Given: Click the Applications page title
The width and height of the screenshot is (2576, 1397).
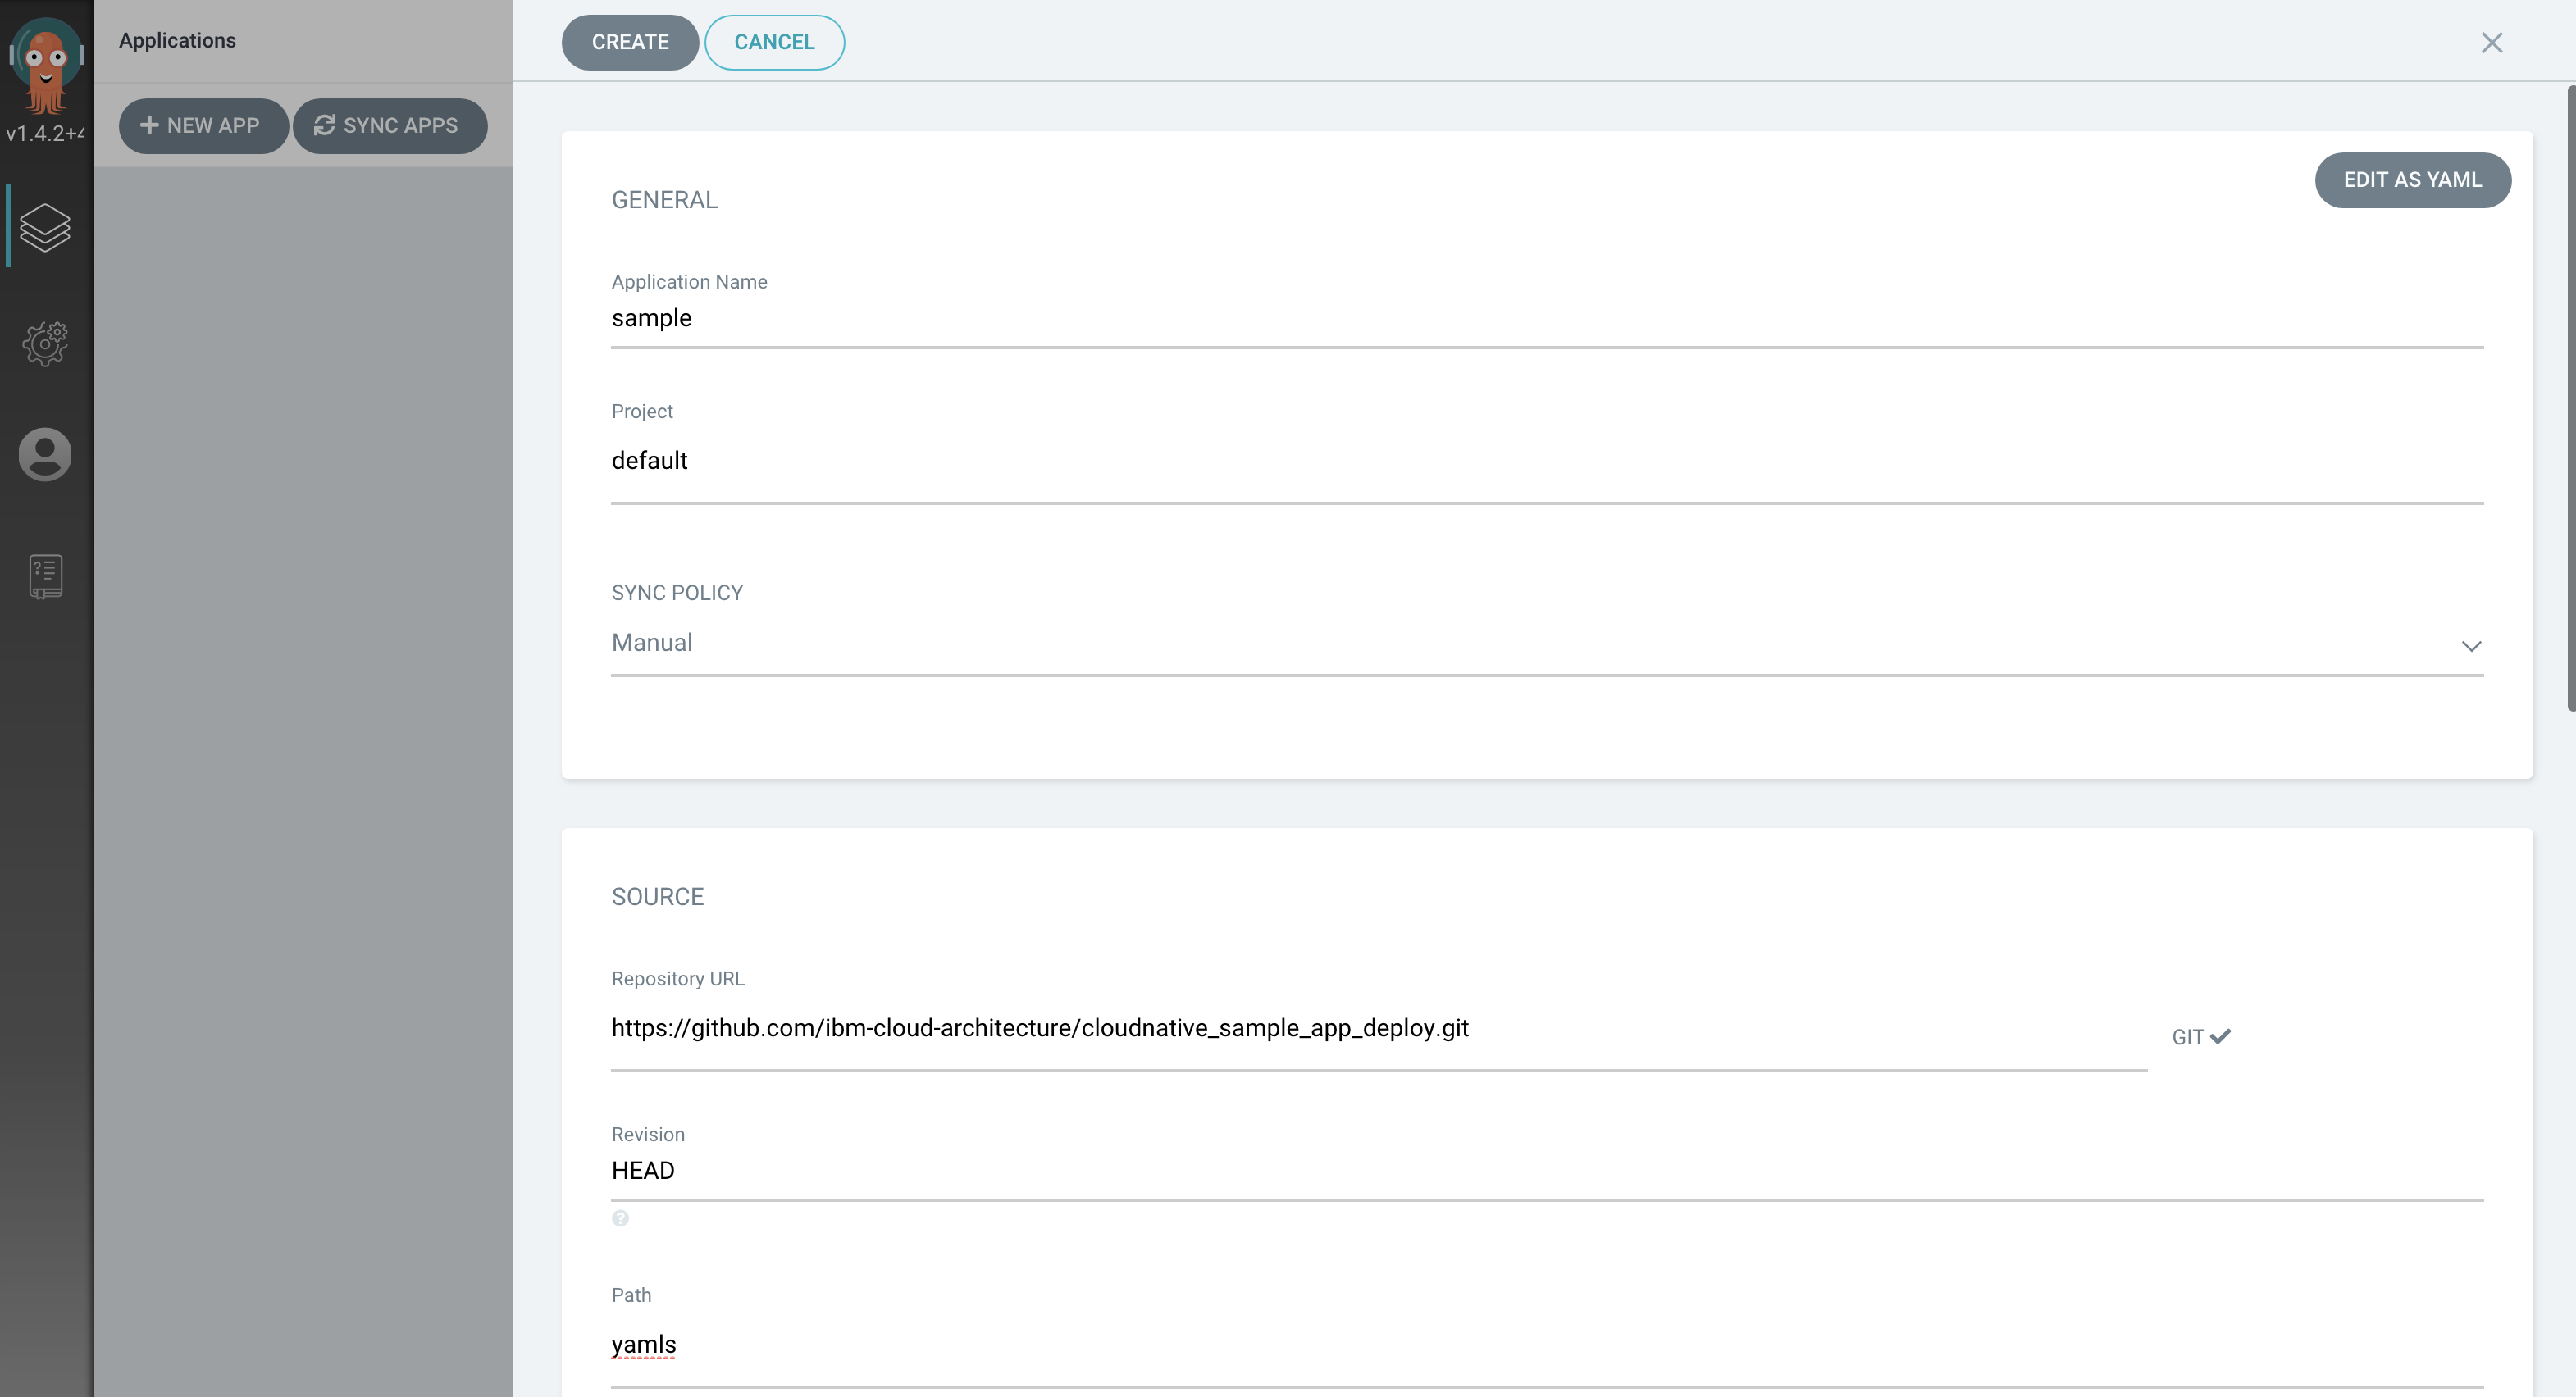Looking at the screenshot, I should 177,41.
